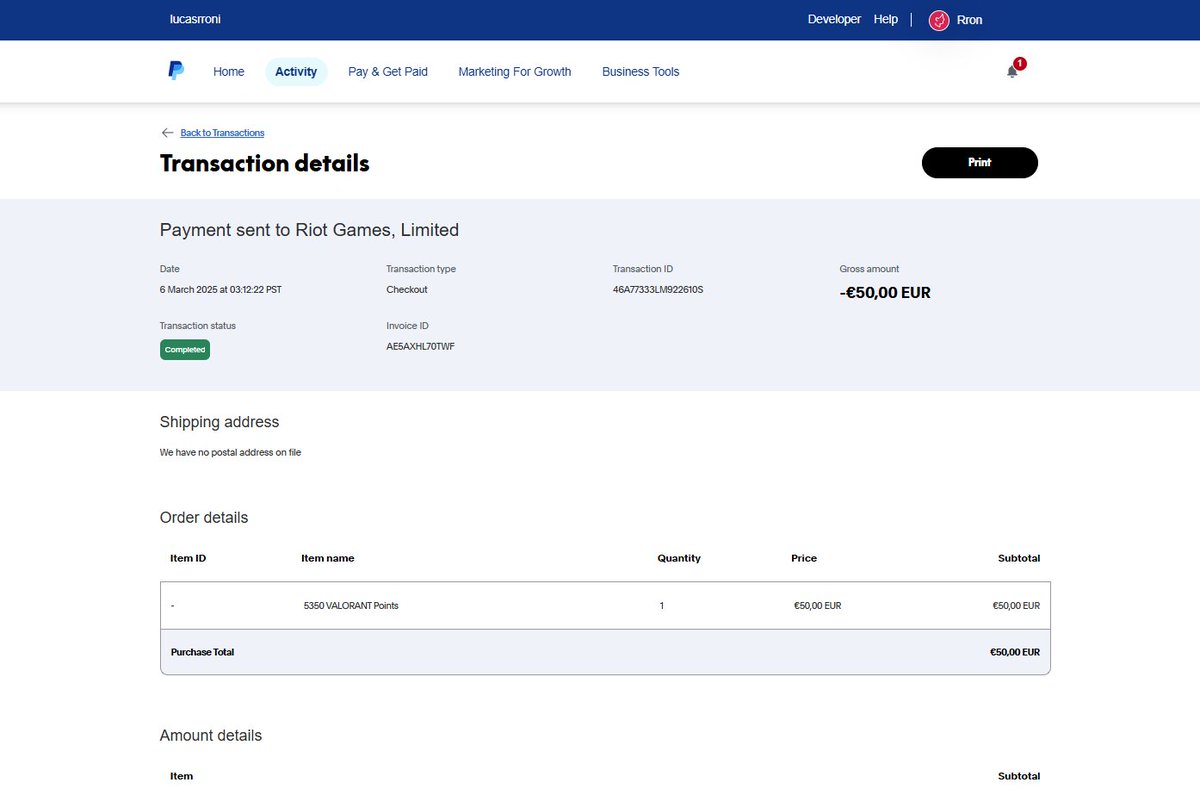Go Back to Transactions

coord(222,133)
